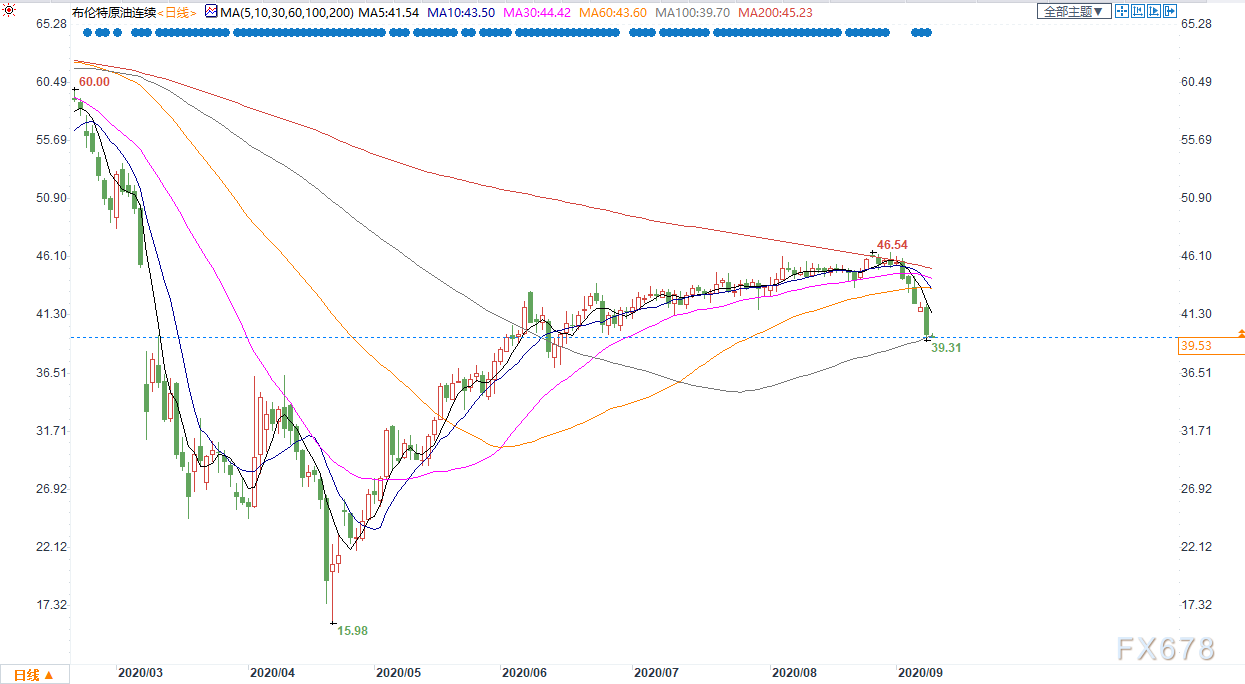The image size is (1245, 684).
Task: Click the 布伦特原油连续 chart title
Action: (113, 12)
